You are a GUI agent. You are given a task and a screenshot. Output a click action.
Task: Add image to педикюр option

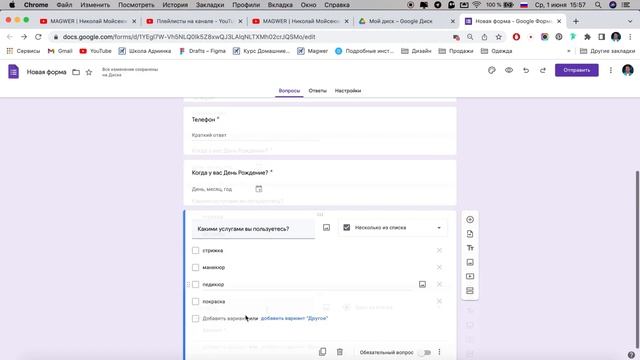[422, 284]
